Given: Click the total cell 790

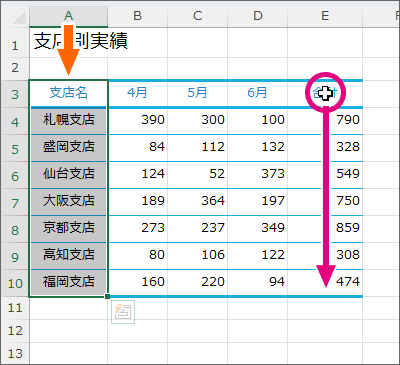Looking at the screenshot, I should (325, 121).
